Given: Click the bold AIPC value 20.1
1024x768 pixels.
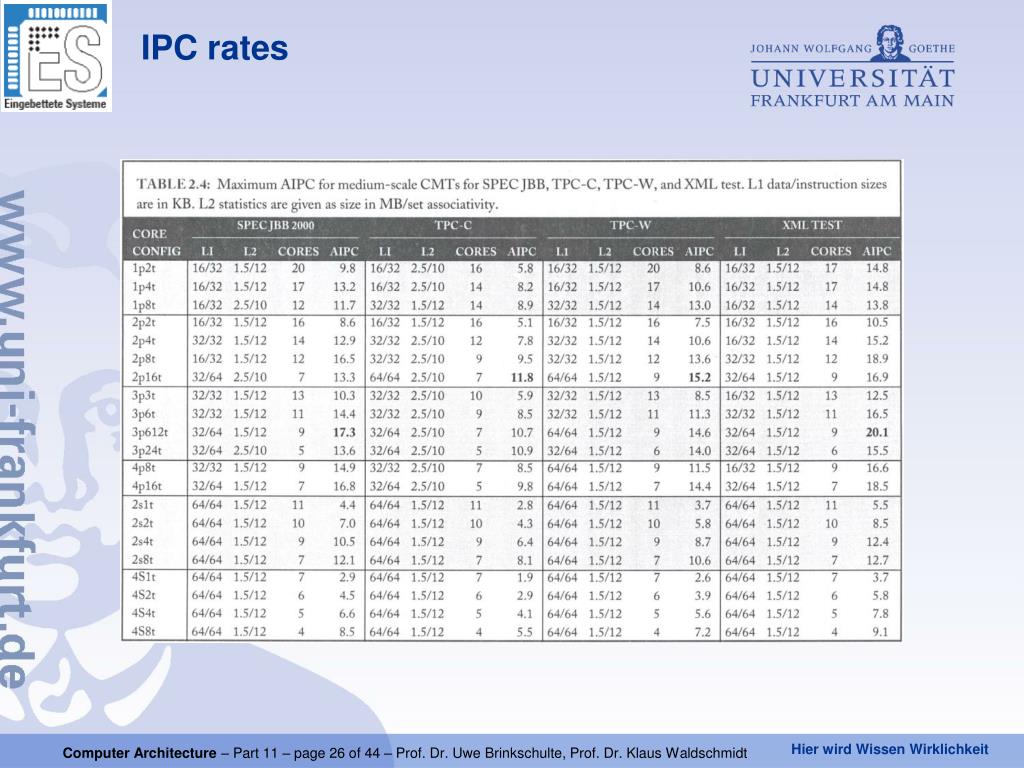Looking at the screenshot, I should click(877, 432).
